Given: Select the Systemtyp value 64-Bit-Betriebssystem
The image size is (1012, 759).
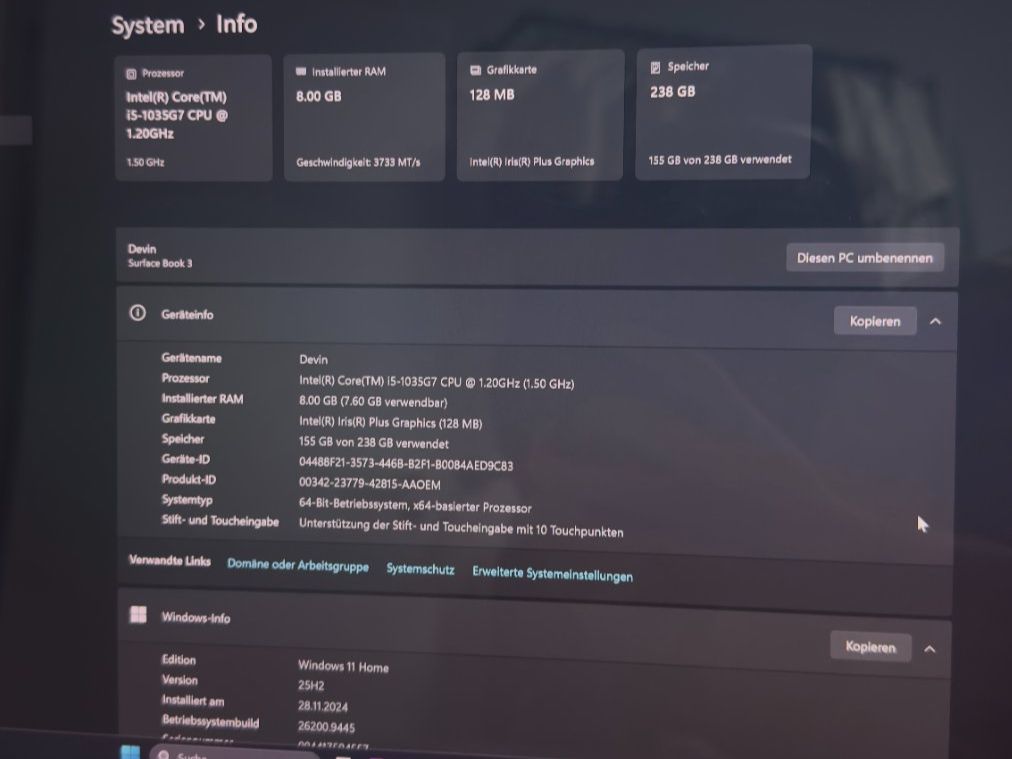Looking at the screenshot, I should [415, 505].
